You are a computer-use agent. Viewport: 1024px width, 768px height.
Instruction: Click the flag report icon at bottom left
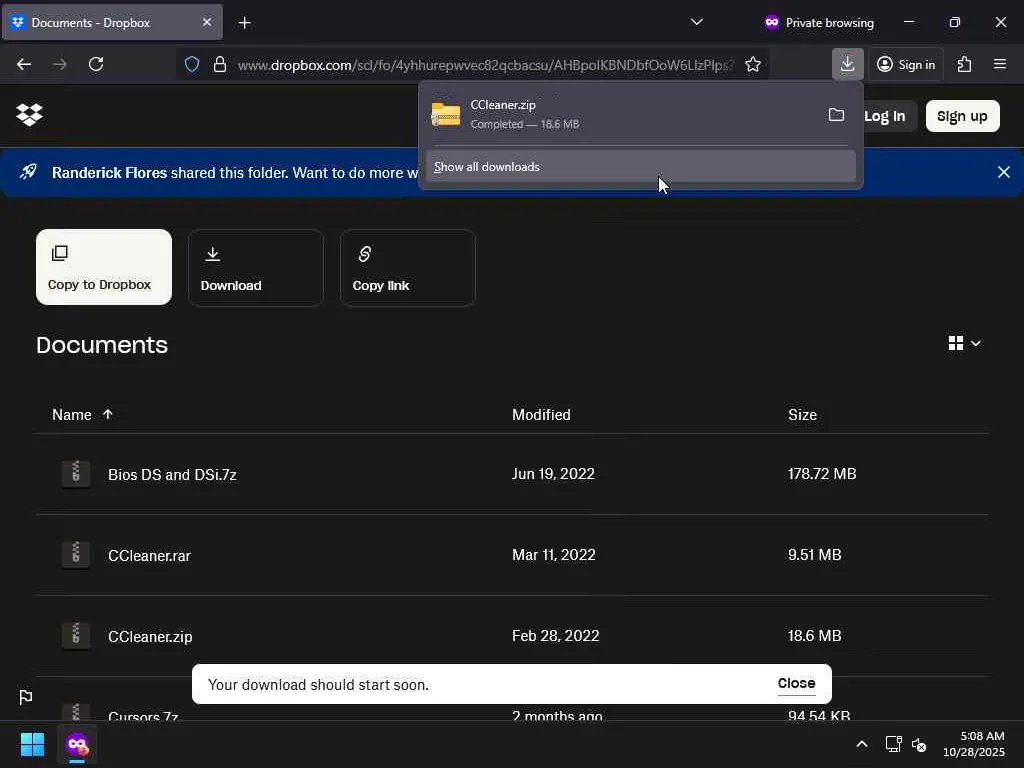click(26, 697)
